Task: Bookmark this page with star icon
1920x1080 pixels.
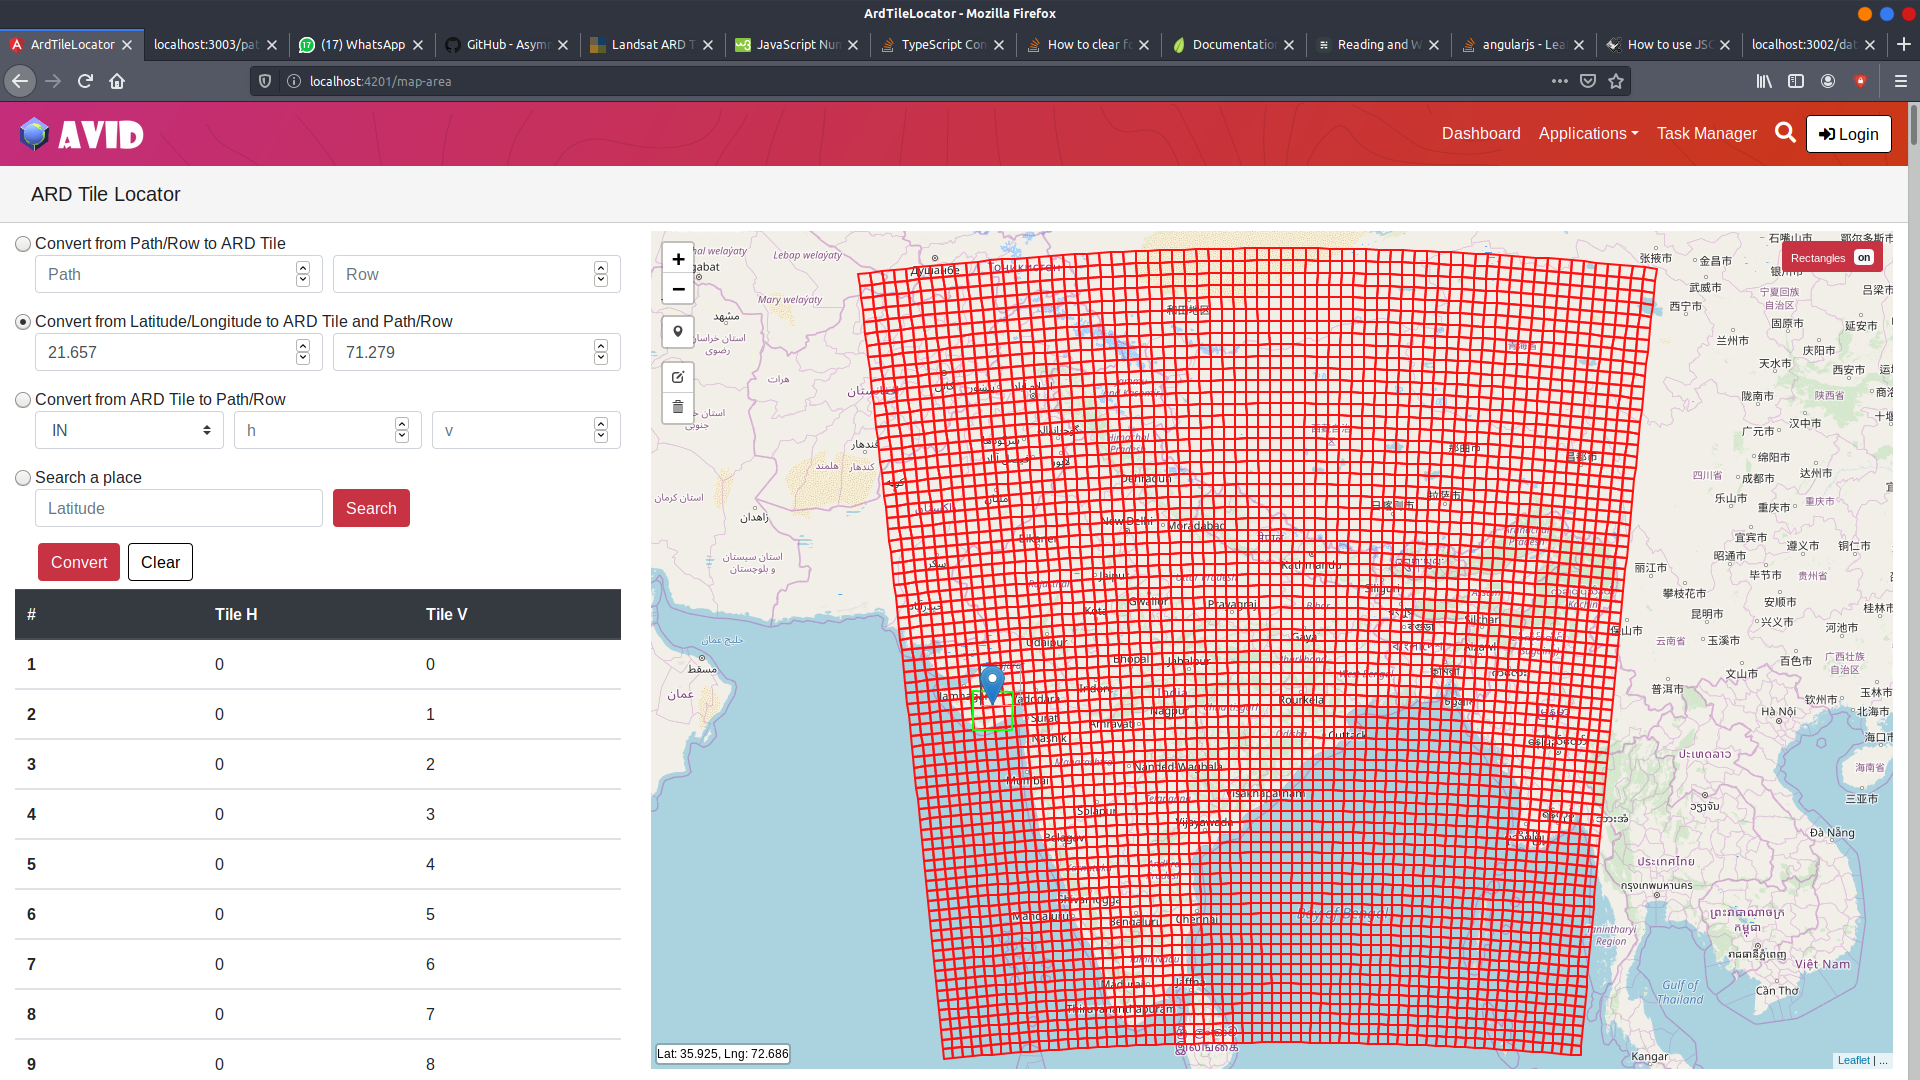Action: (1616, 81)
